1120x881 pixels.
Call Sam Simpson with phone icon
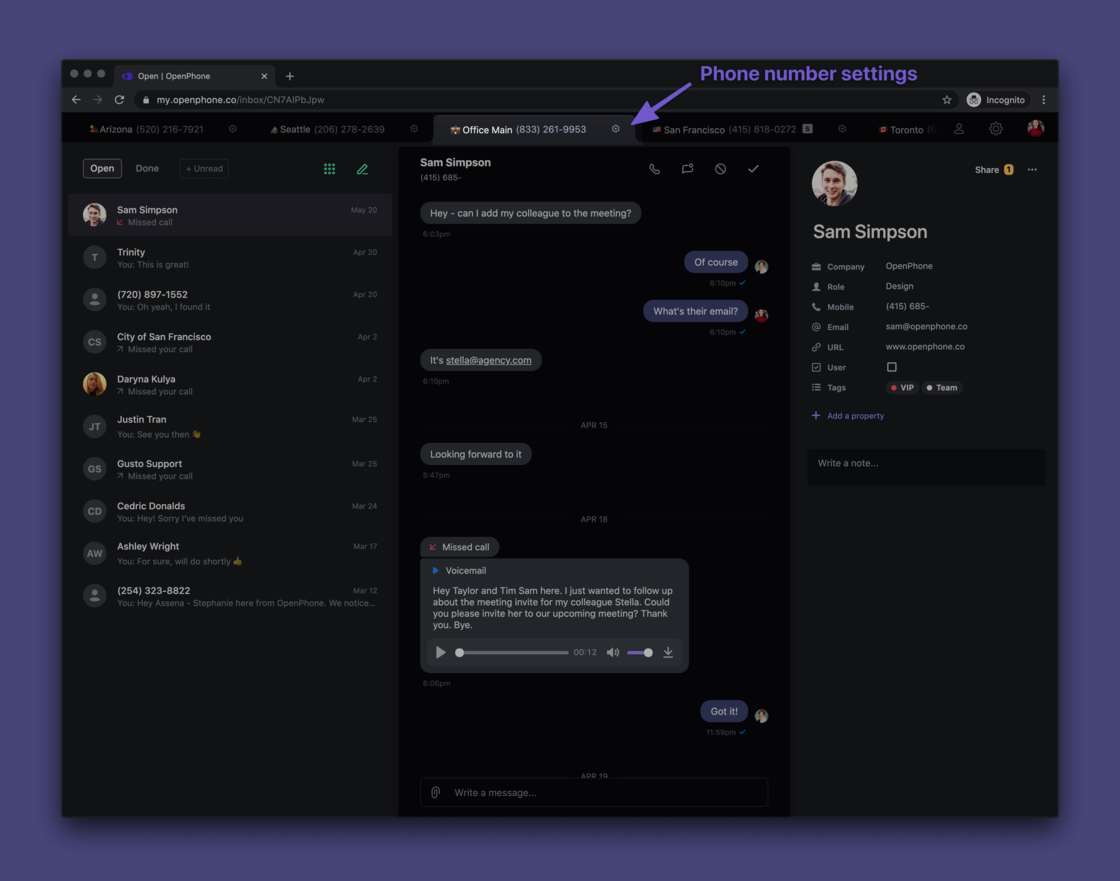click(x=654, y=169)
